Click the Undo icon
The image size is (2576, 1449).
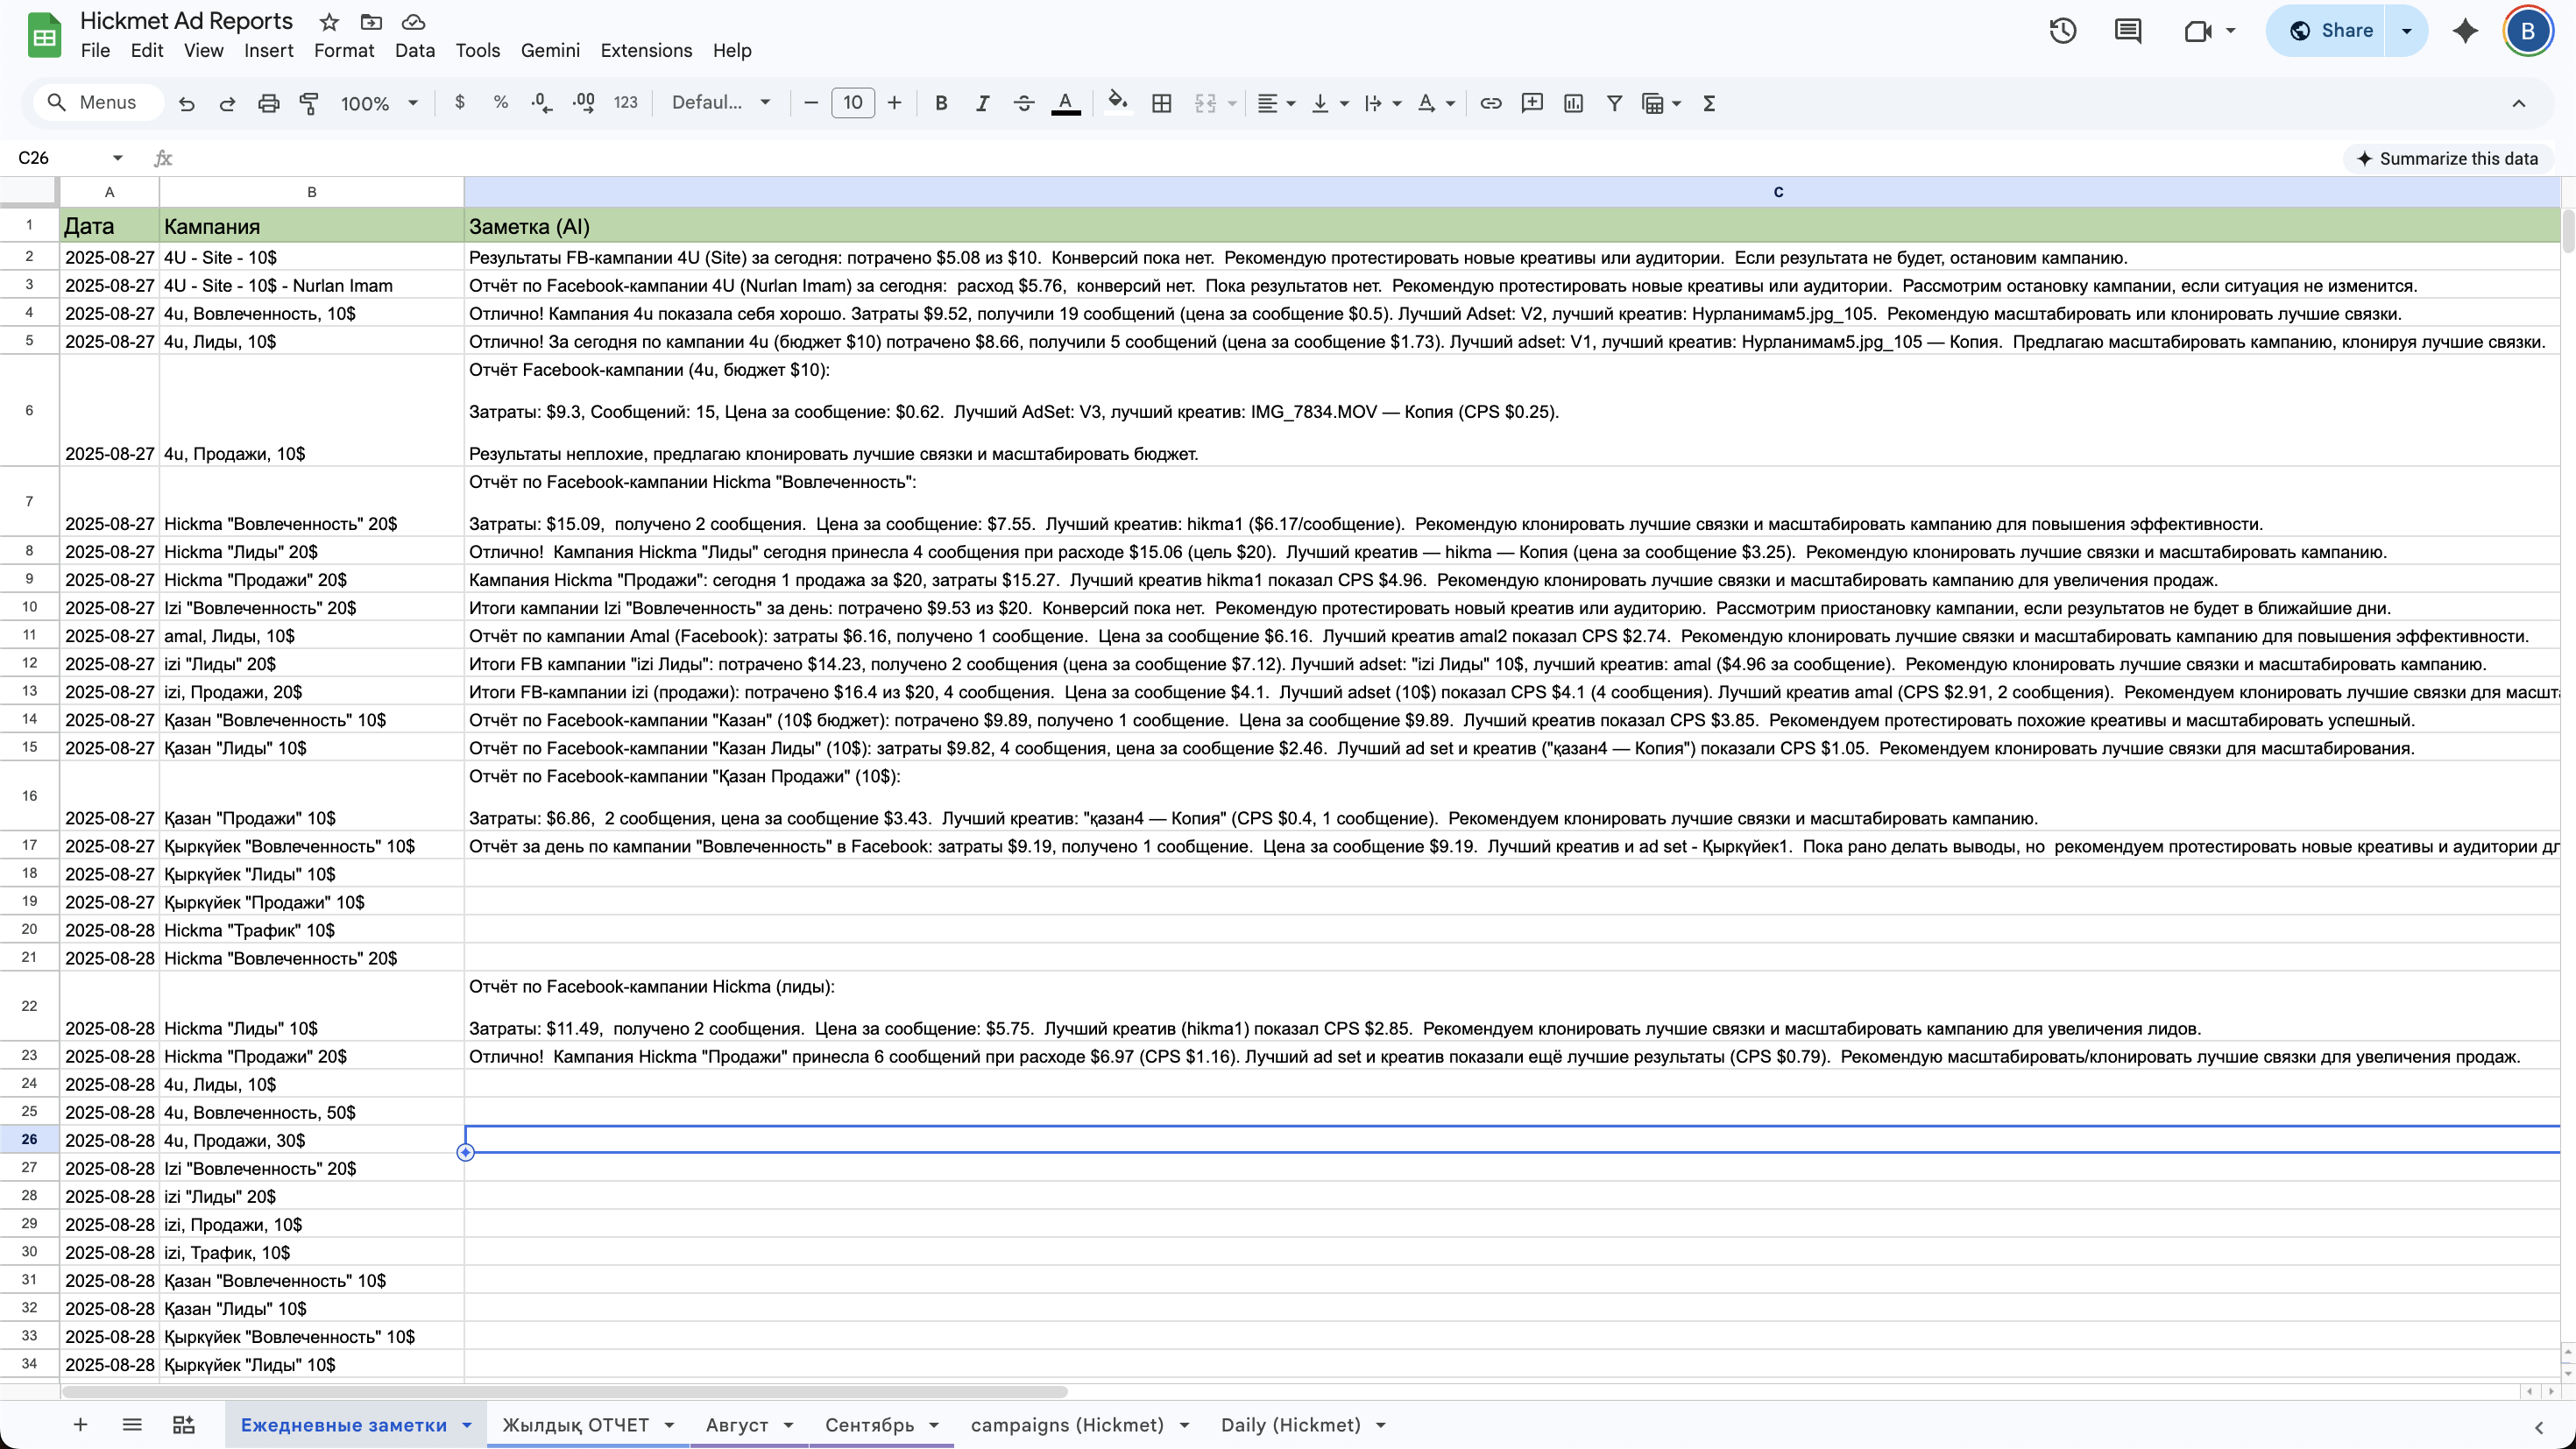point(186,103)
